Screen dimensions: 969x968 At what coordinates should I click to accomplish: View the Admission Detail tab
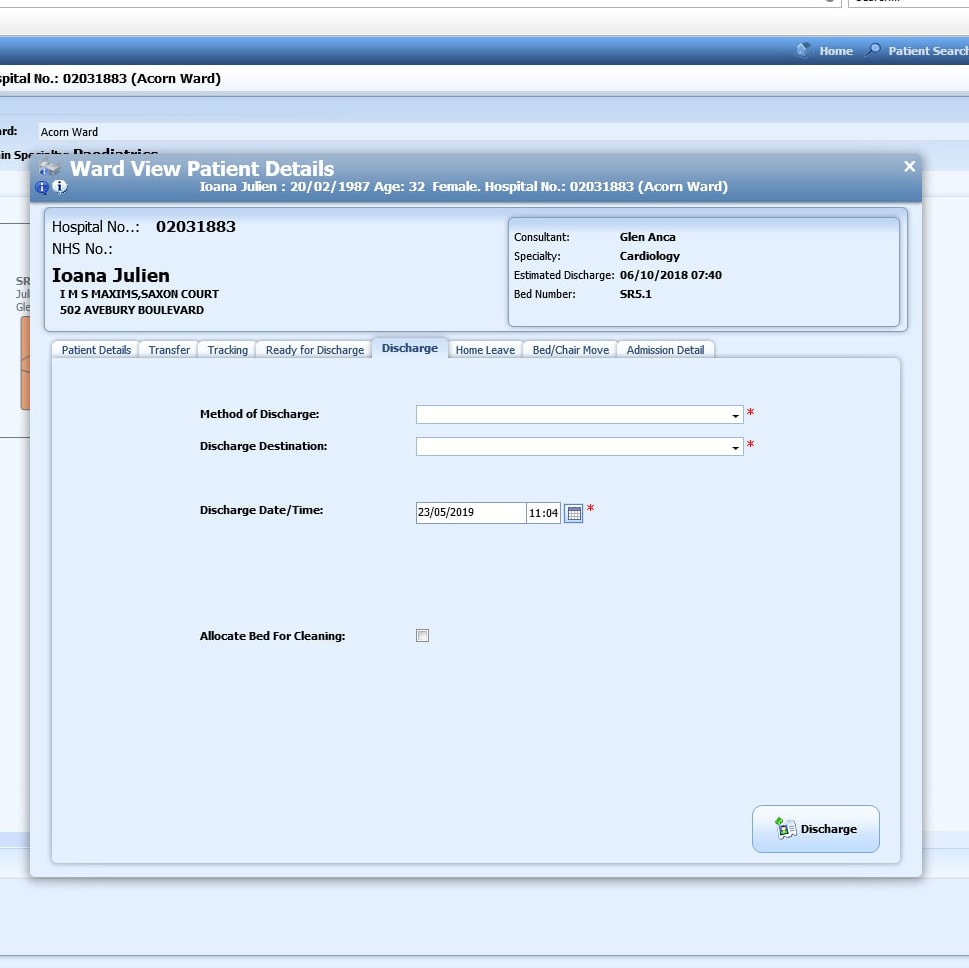tap(665, 350)
